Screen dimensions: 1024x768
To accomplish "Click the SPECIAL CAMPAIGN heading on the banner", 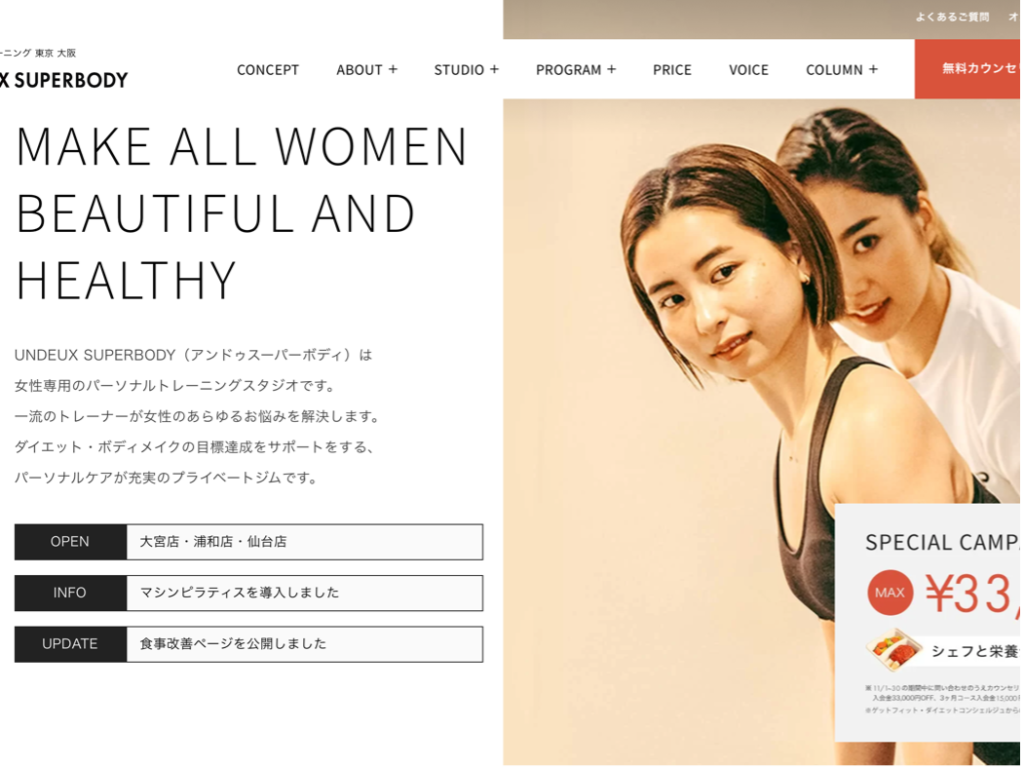I will (x=942, y=542).
